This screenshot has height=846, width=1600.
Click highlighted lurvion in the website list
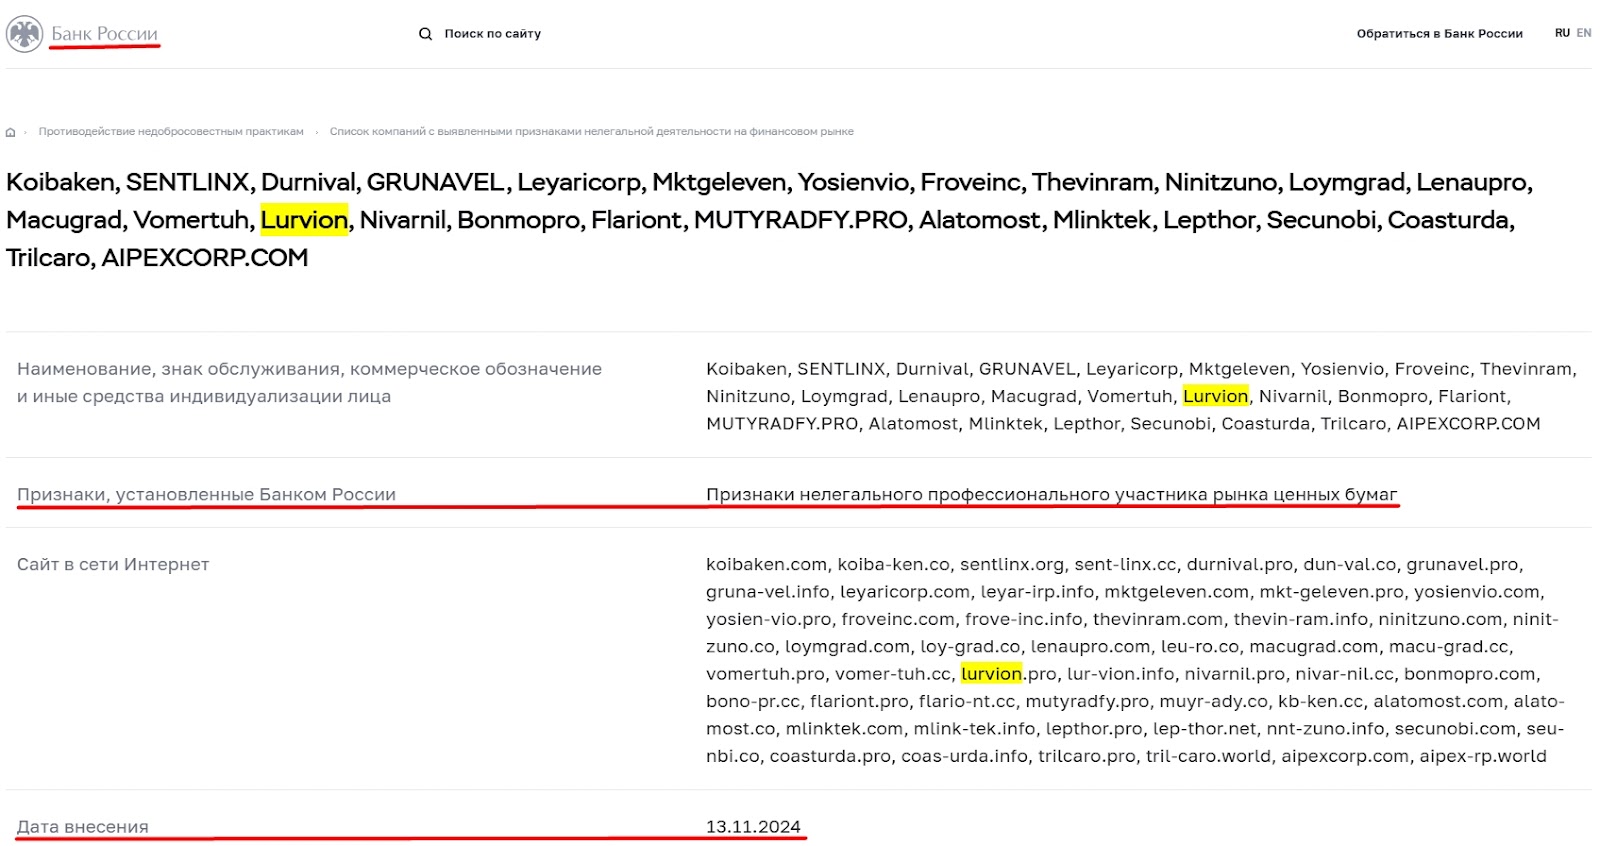coord(991,674)
